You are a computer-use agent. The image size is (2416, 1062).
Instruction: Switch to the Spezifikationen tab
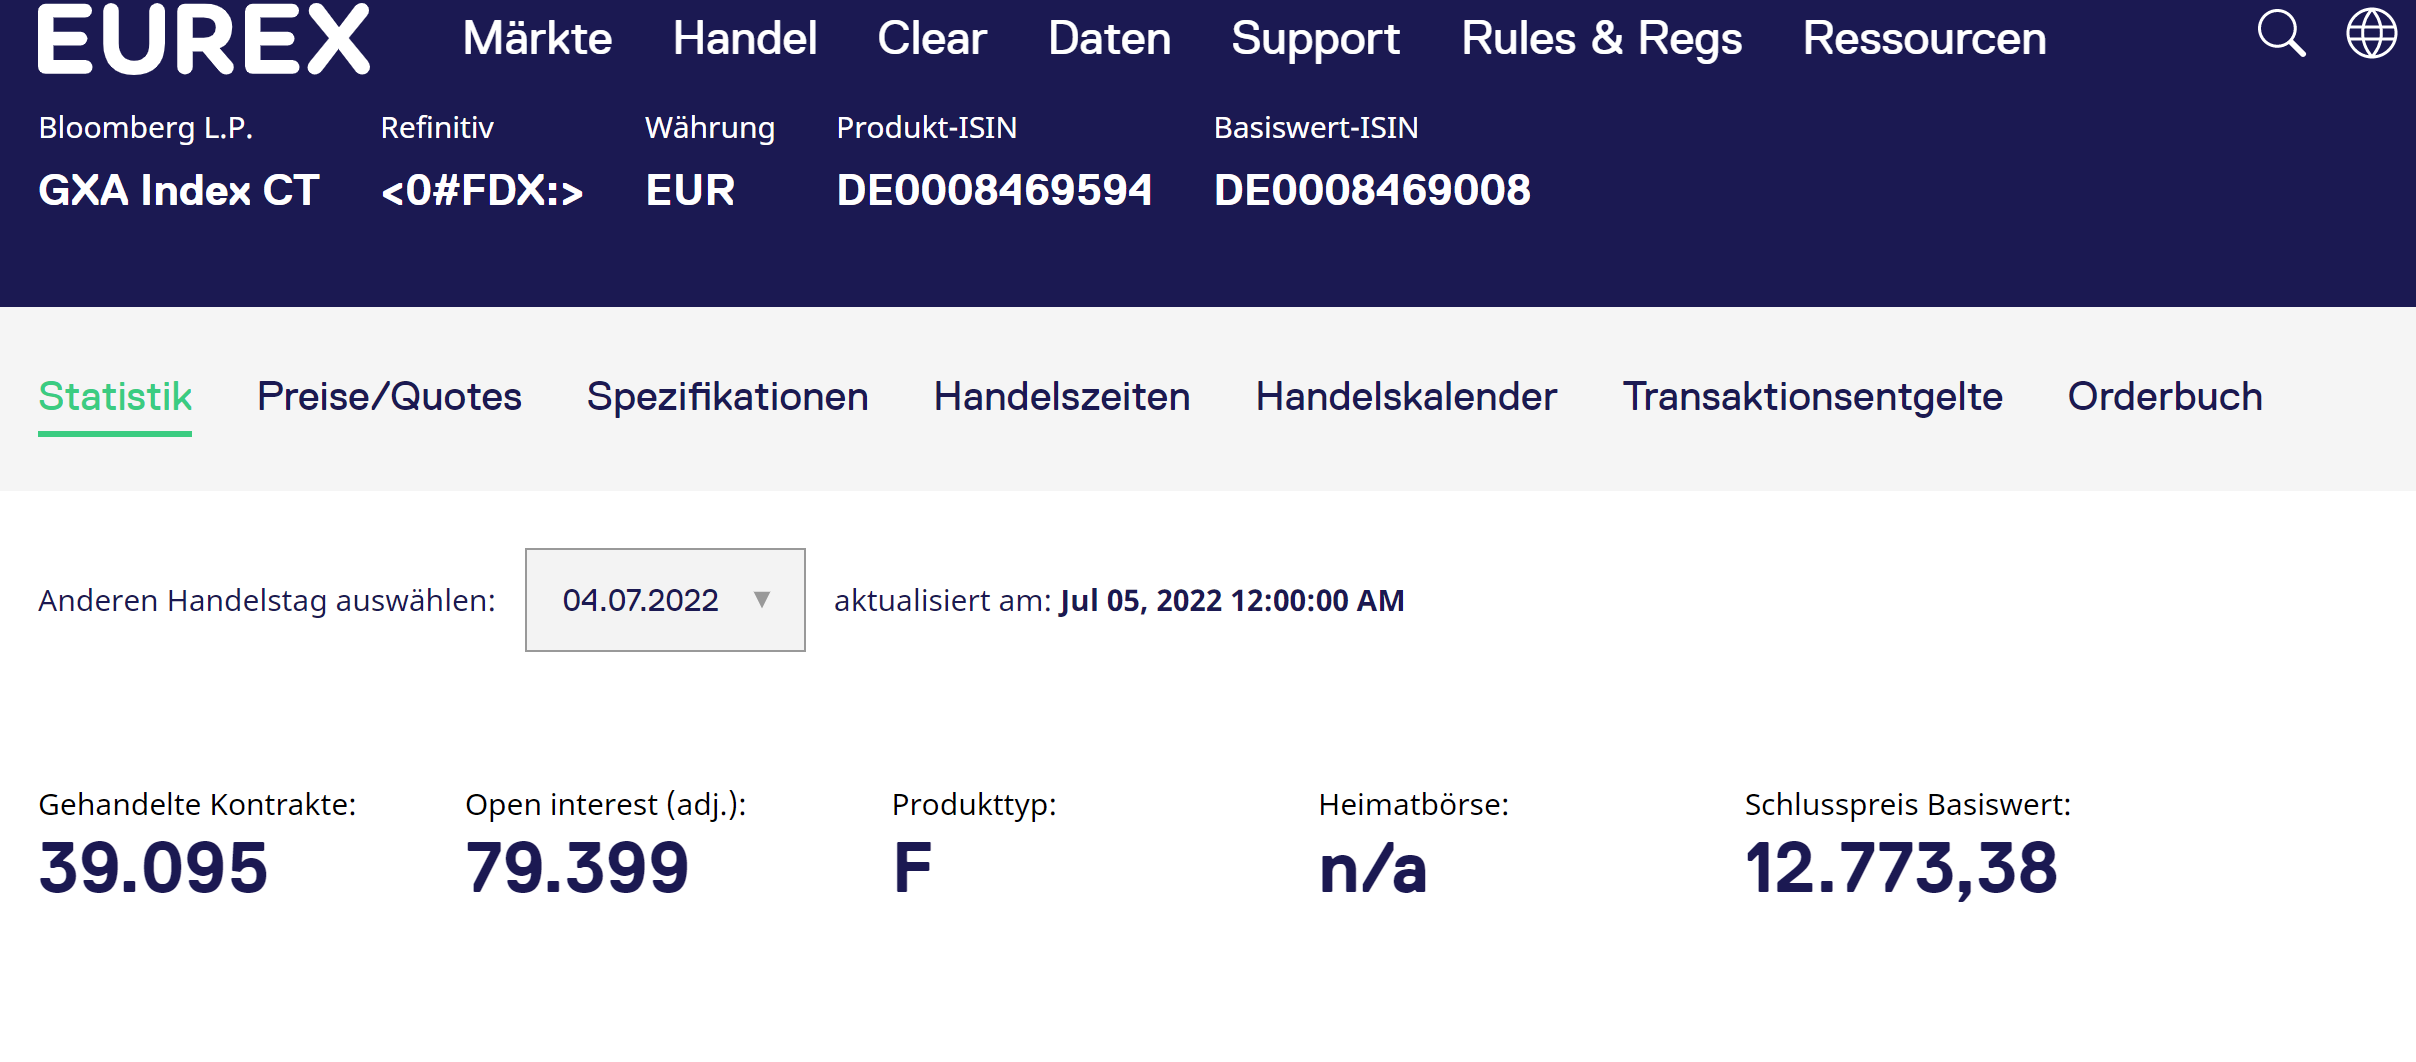(x=727, y=397)
